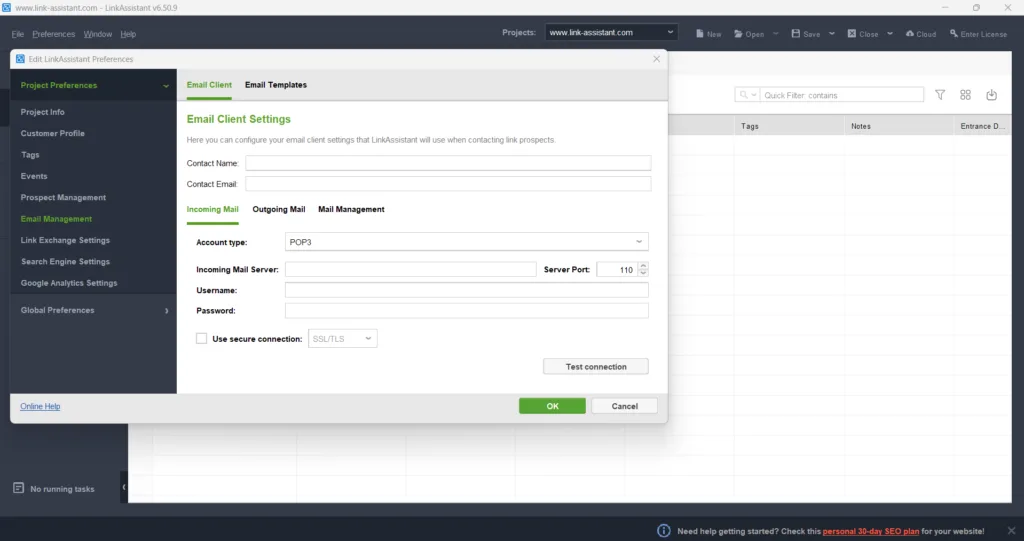
Task: Collapse the left sidebar arrow
Action: [x=123, y=487]
